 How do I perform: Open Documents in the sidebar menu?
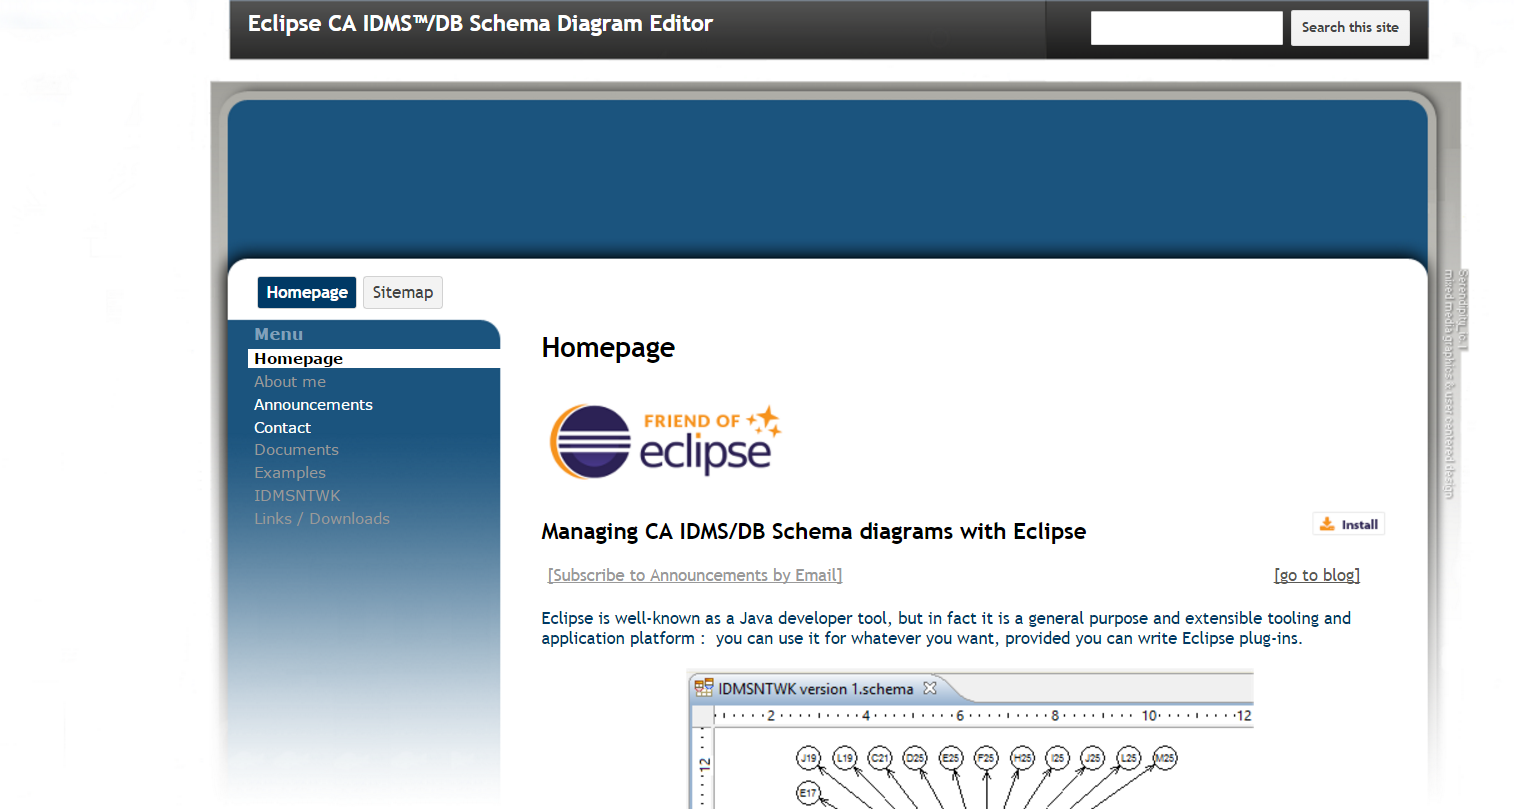[296, 450]
